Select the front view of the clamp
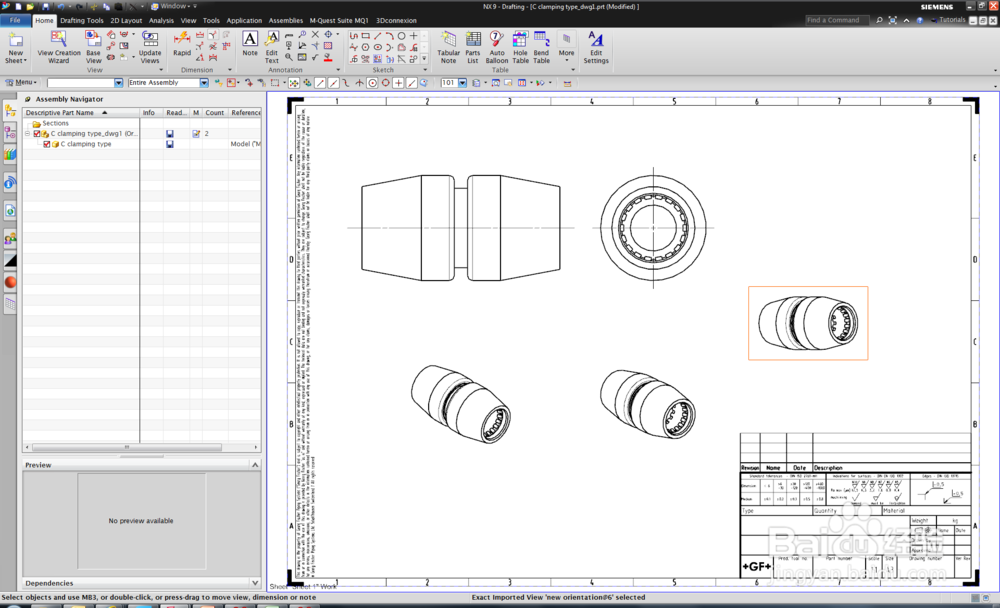The width and height of the screenshot is (1000, 608). [x=460, y=228]
